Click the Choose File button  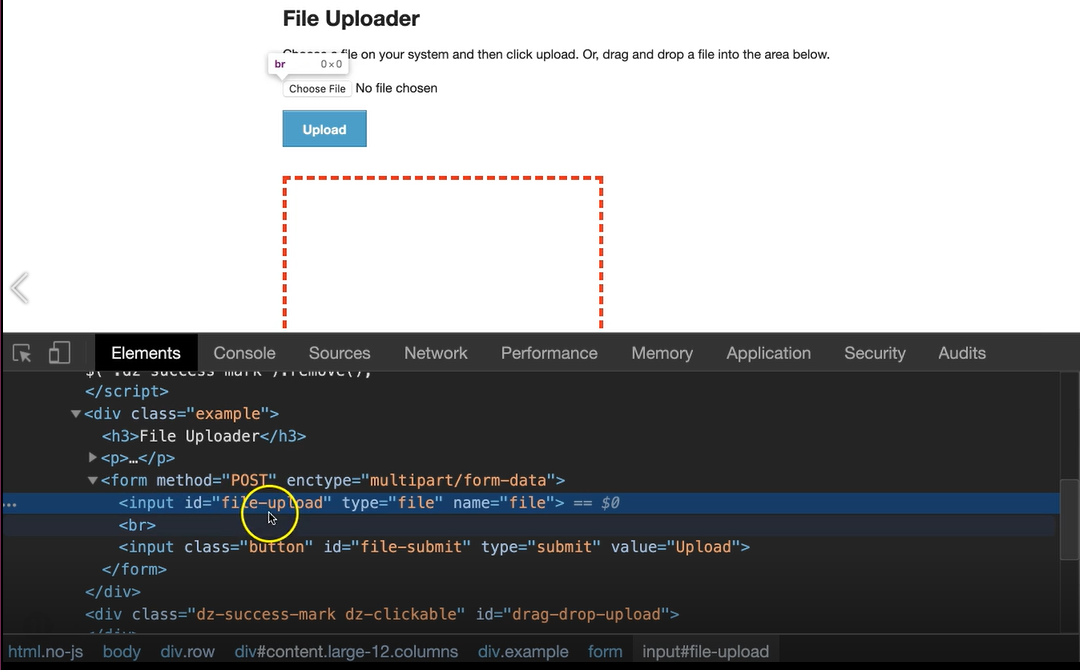[318, 88]
